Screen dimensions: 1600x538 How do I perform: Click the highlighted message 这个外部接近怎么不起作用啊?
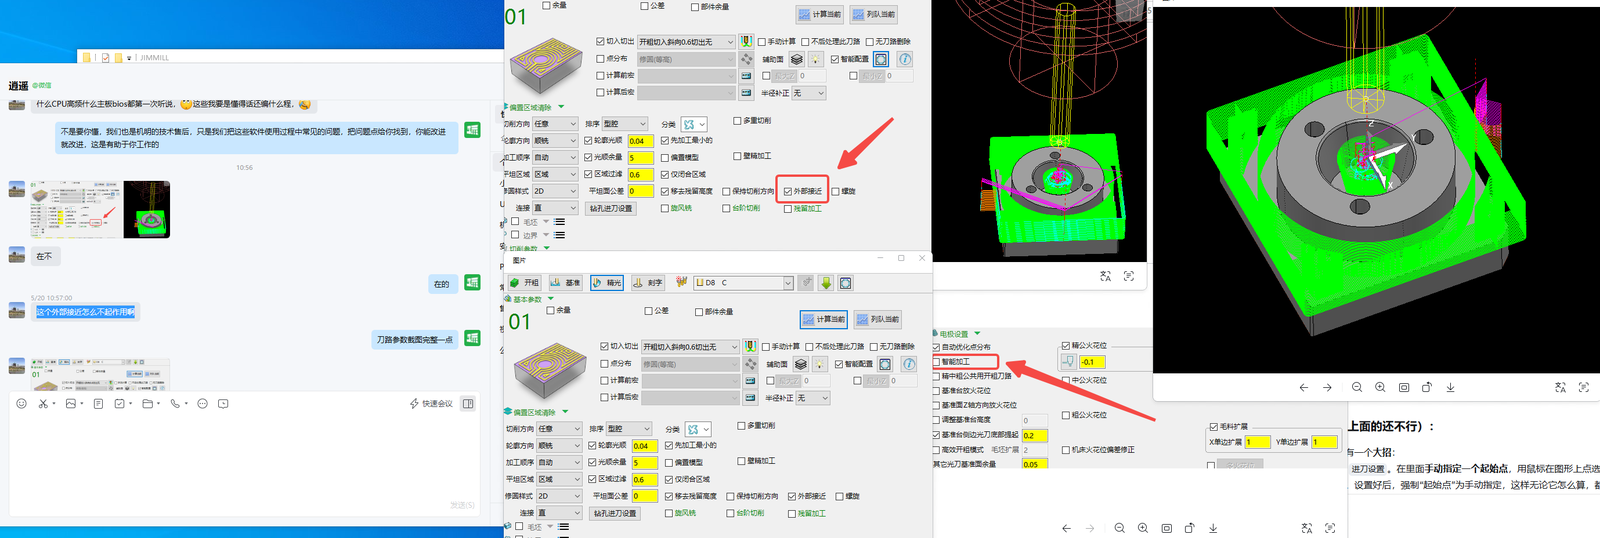[85, 312]
